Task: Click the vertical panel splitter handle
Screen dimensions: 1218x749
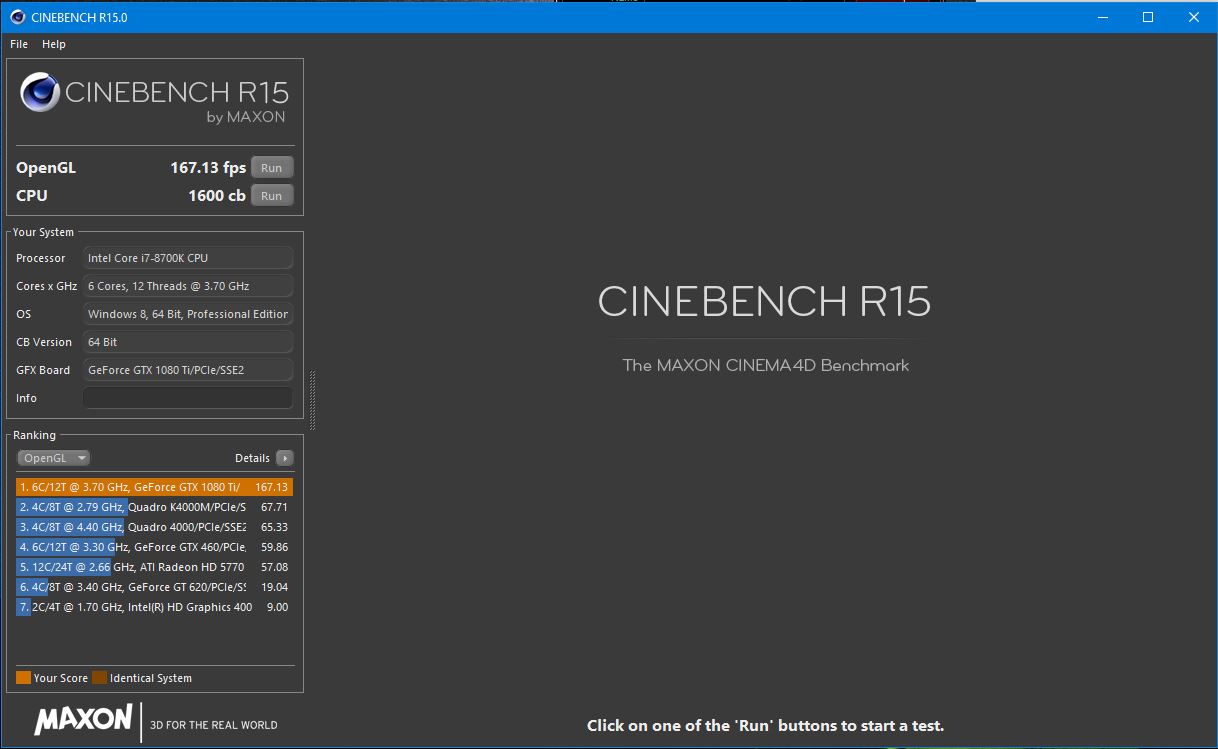Action: coord(312,400)
